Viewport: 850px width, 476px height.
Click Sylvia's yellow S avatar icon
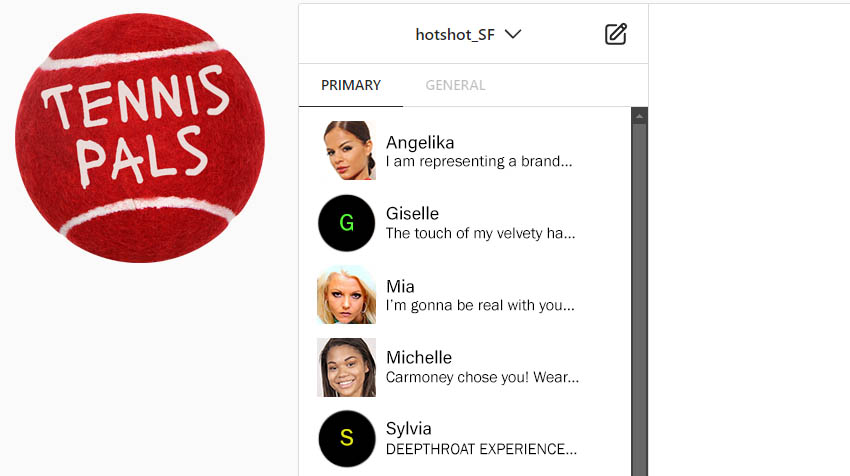coord(346,439)
